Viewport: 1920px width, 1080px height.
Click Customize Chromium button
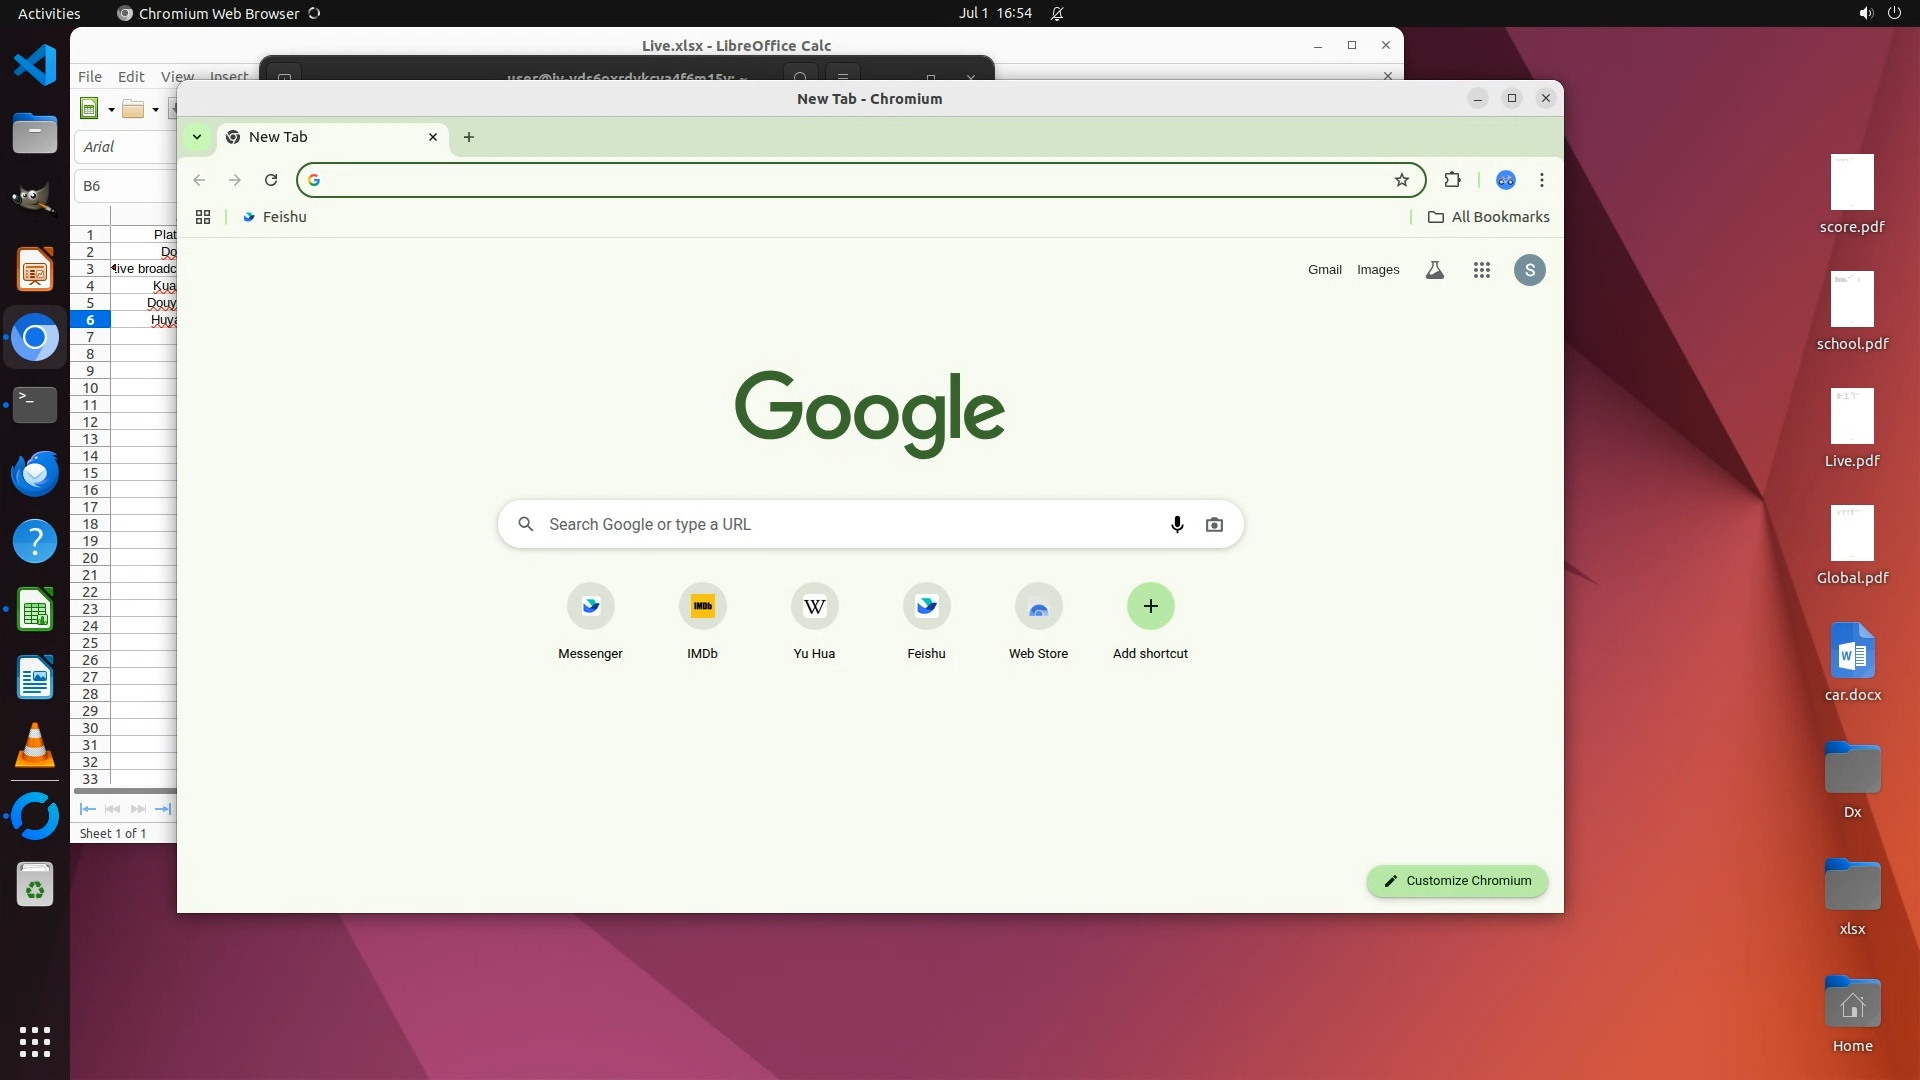(x=1457, y=881)
